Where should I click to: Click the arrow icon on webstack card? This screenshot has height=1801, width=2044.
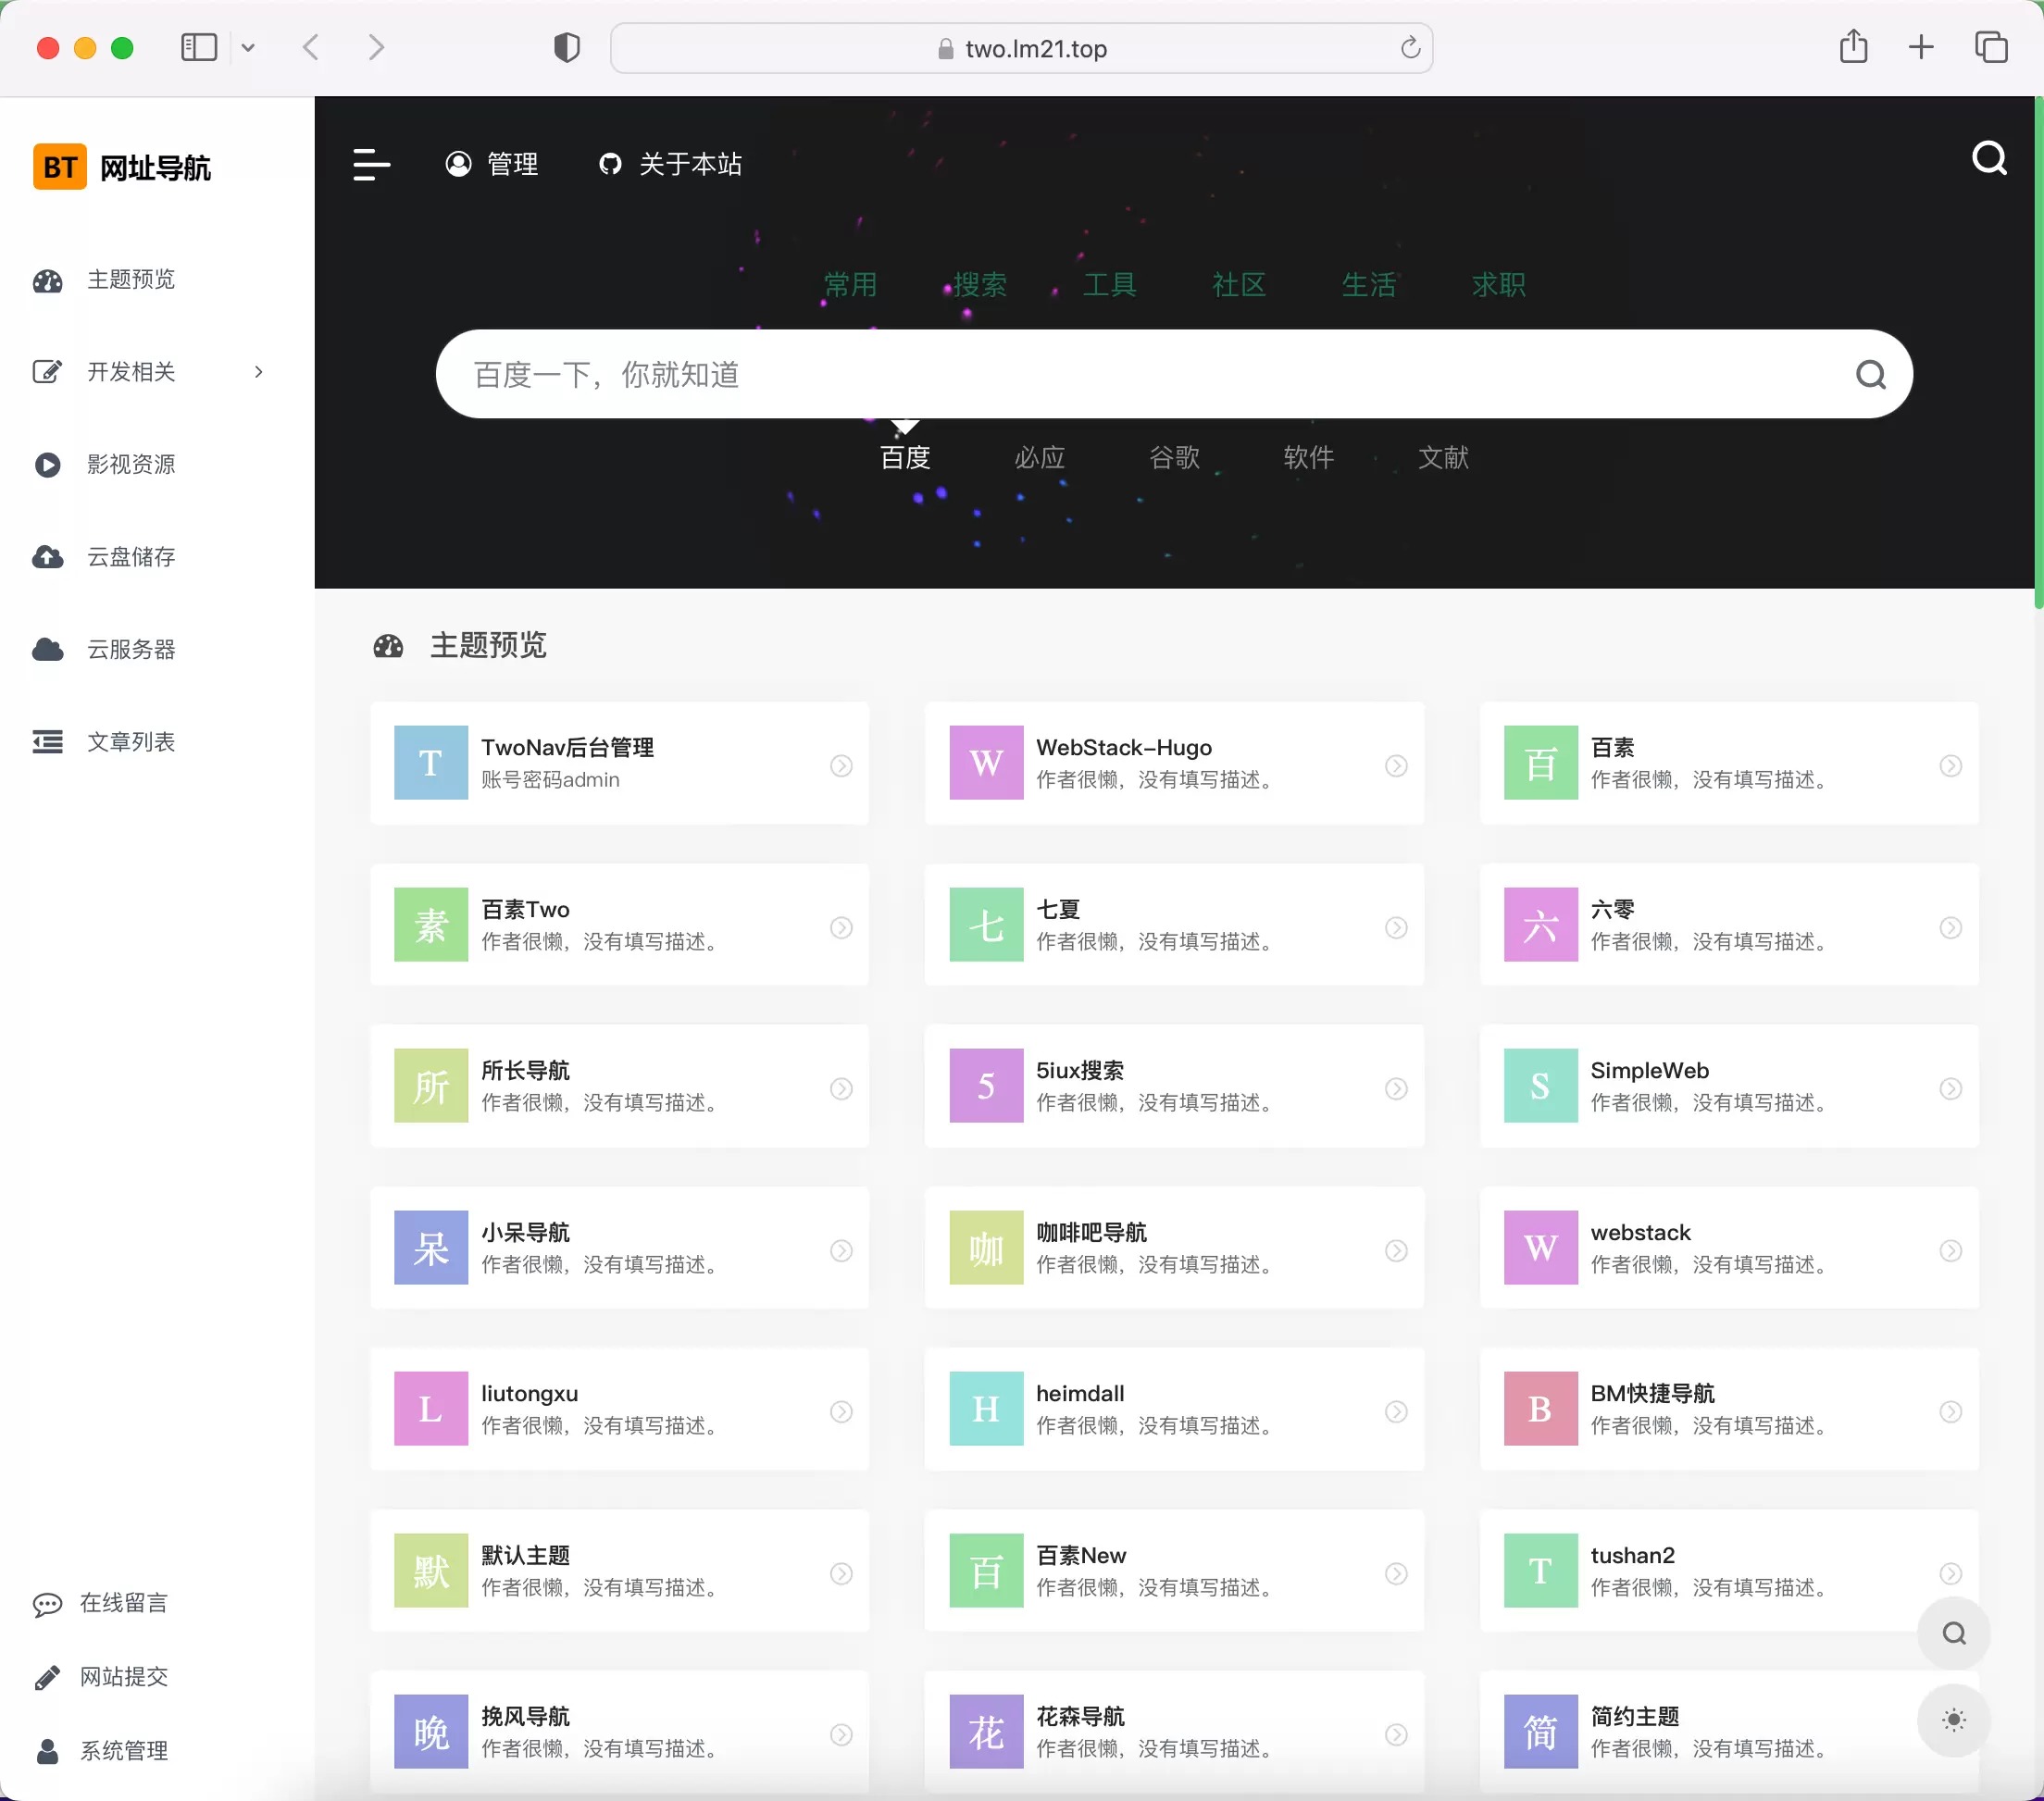[1950, 1250]
